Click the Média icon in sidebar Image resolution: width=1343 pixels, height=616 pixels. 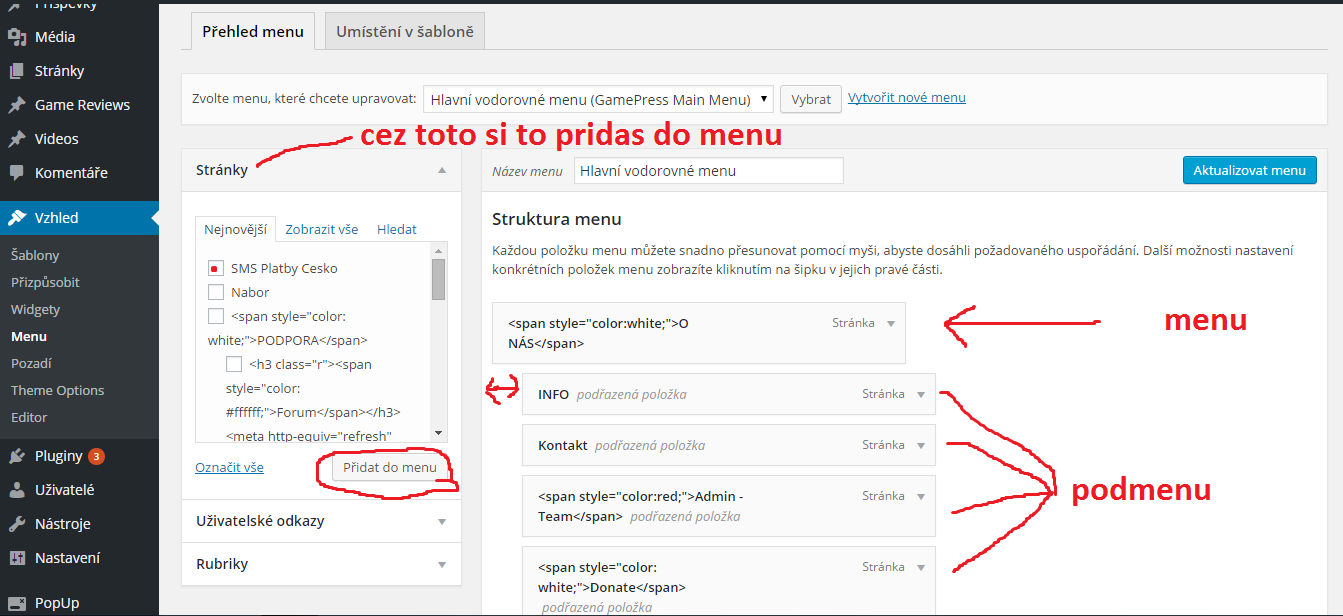(x=16, y=37)
